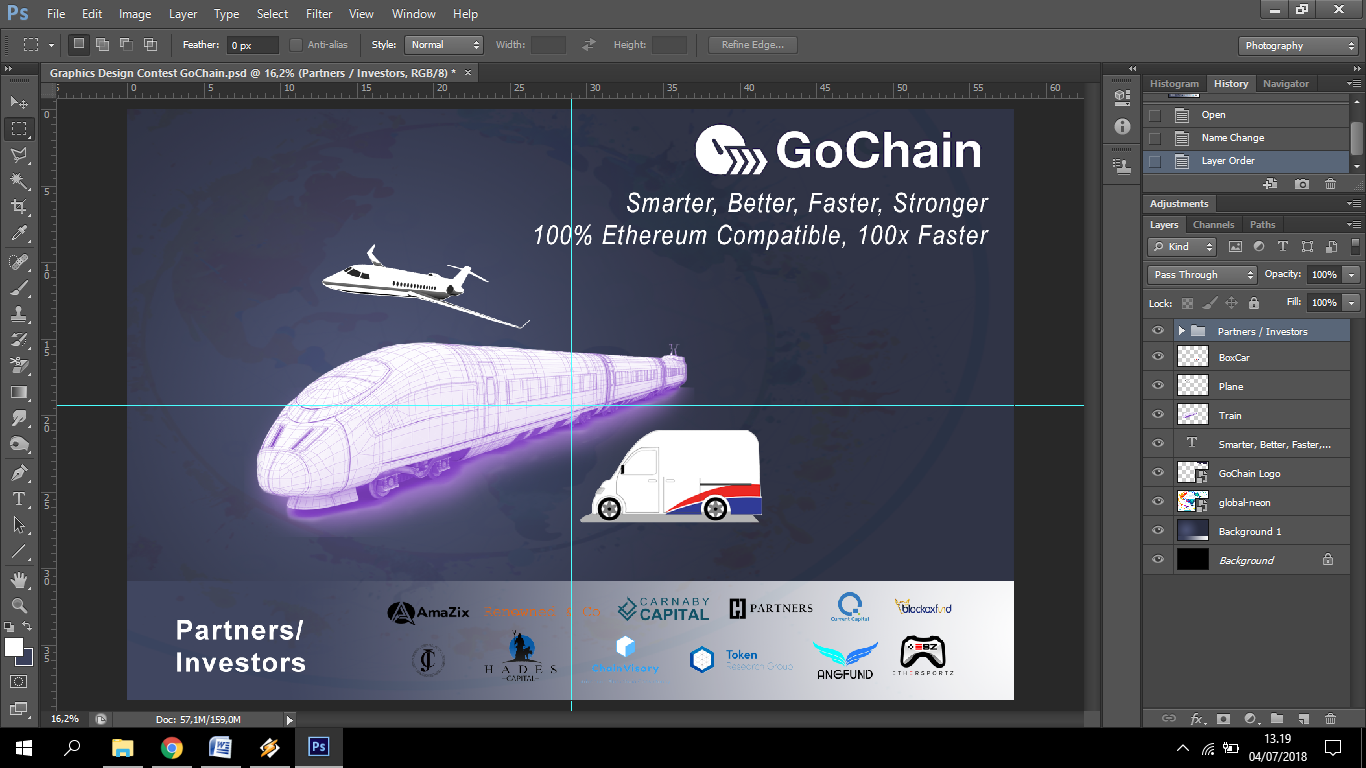Viewport: 1366px width, 768px height.
Task: Open Google Chrome from the taskbar
Action: point(171,747)
